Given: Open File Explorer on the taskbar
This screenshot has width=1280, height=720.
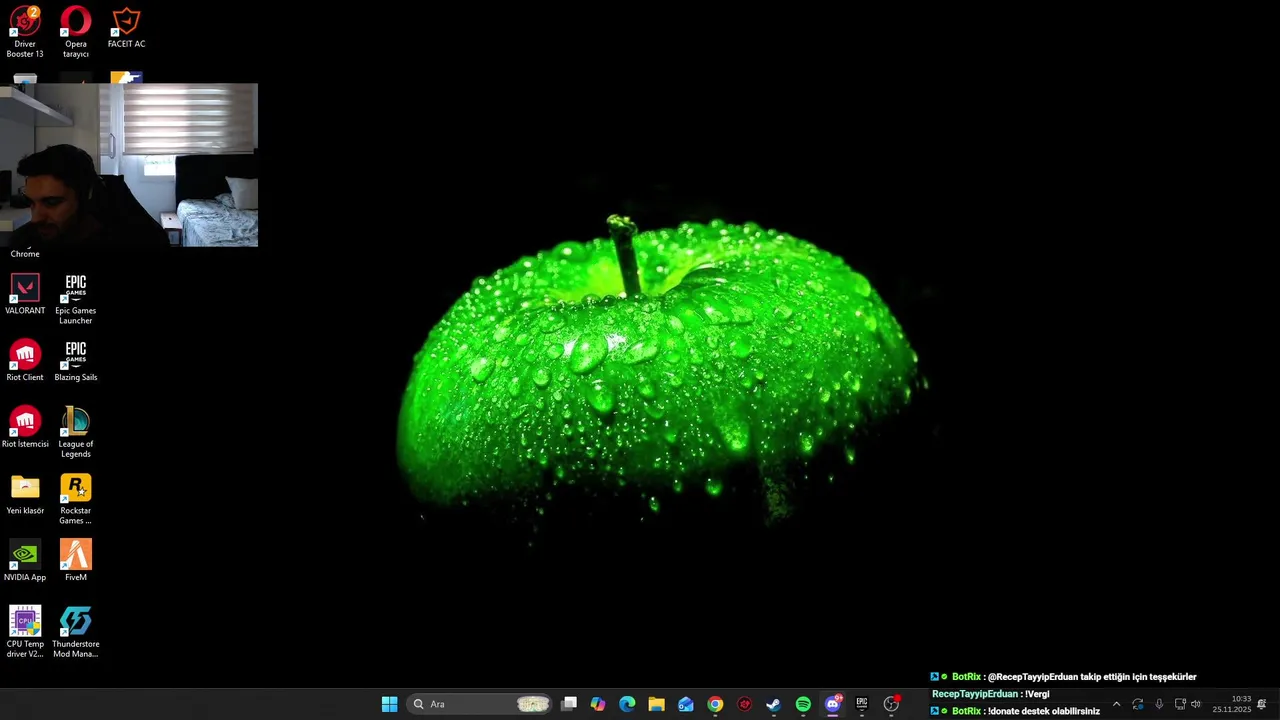Looking at the screenshot, I should [x=656, y=704].
